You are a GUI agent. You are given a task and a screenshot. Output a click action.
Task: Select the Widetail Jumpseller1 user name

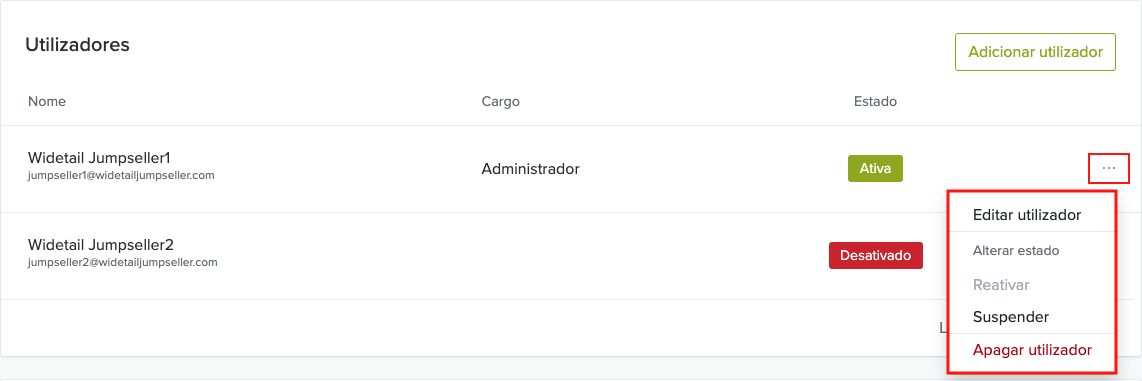point(99,158)
